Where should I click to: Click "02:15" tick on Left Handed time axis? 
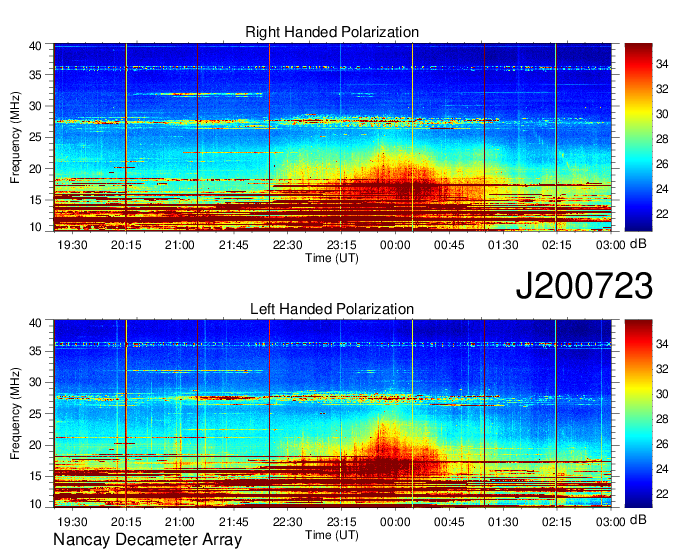pos(557,522)
